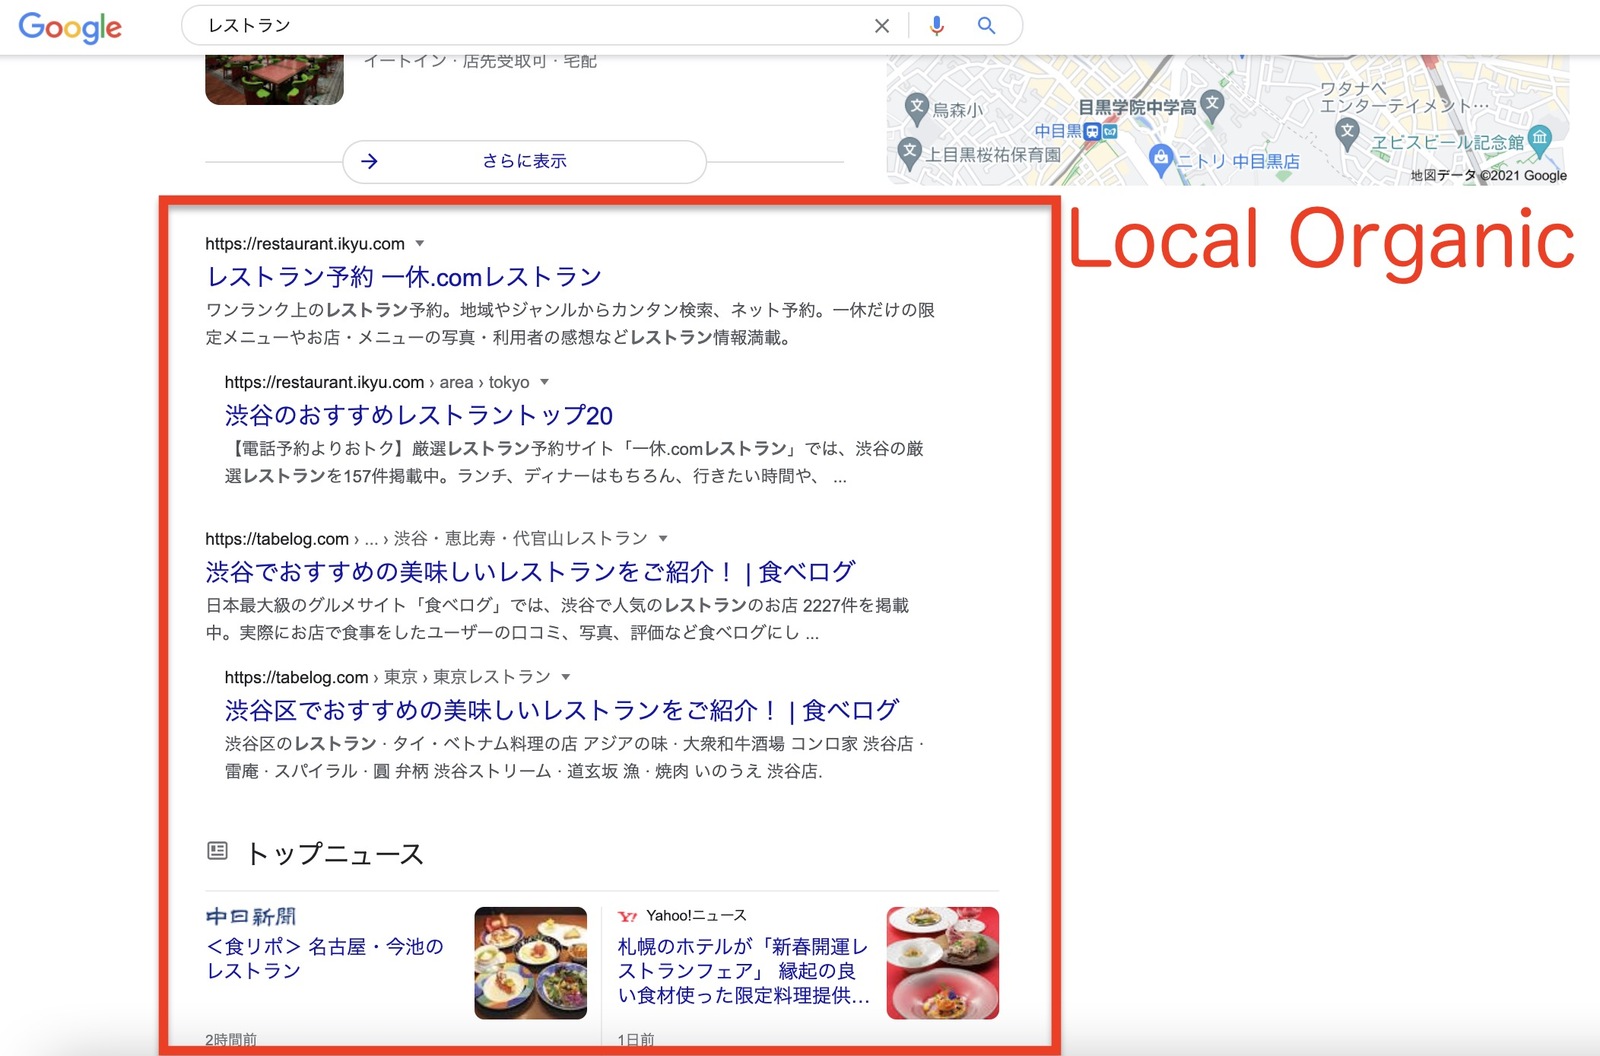Open the Google logo homepage
Image resolution: width=1600 pixels, height=1056 pixels.
coord(70,27)
